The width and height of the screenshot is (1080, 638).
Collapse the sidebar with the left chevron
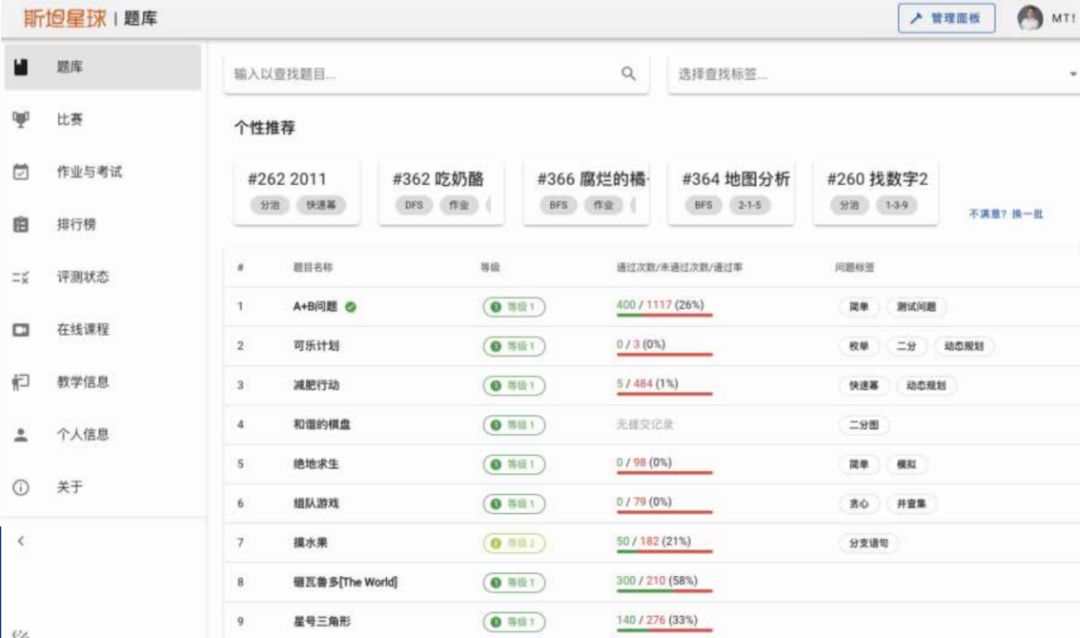click(x=21, y=541)
